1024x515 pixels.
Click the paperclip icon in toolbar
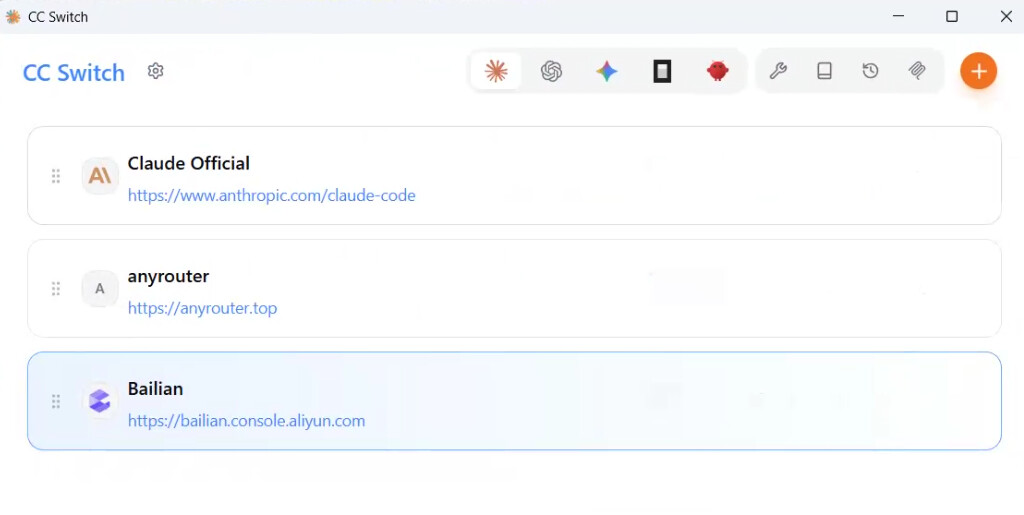917,70
